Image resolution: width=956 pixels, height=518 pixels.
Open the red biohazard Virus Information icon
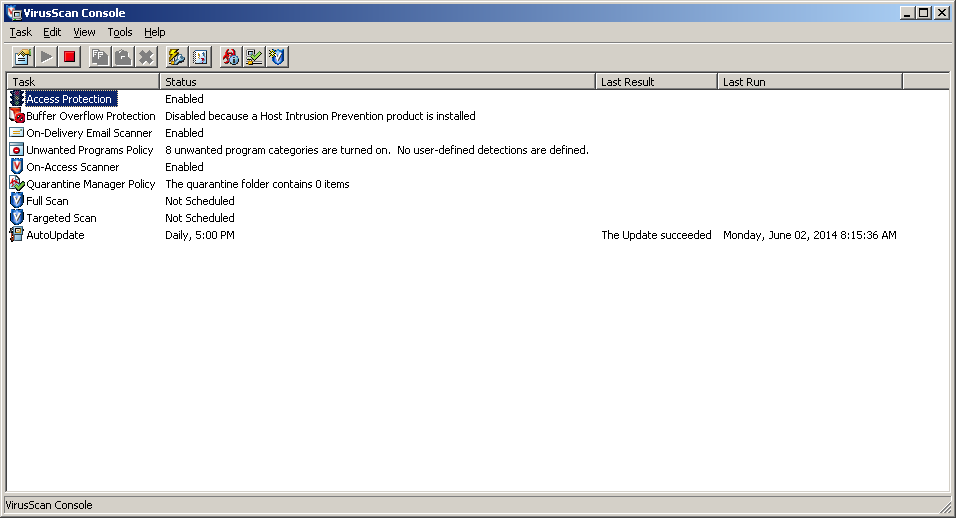[x=231, y=57]
